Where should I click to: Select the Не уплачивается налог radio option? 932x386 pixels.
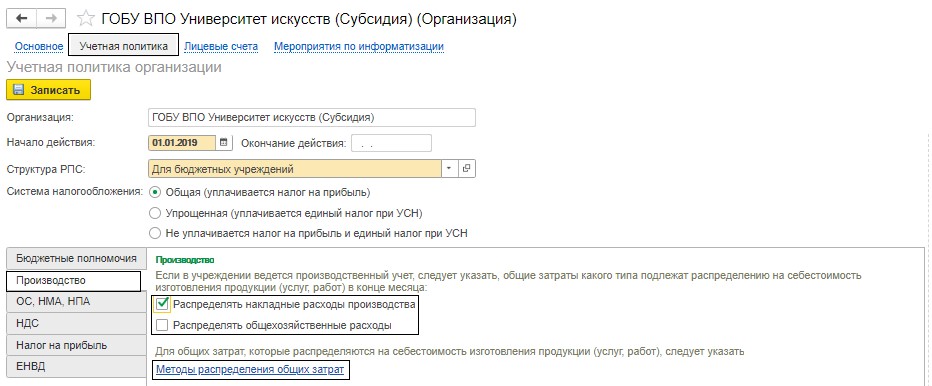tap(155, 233)
